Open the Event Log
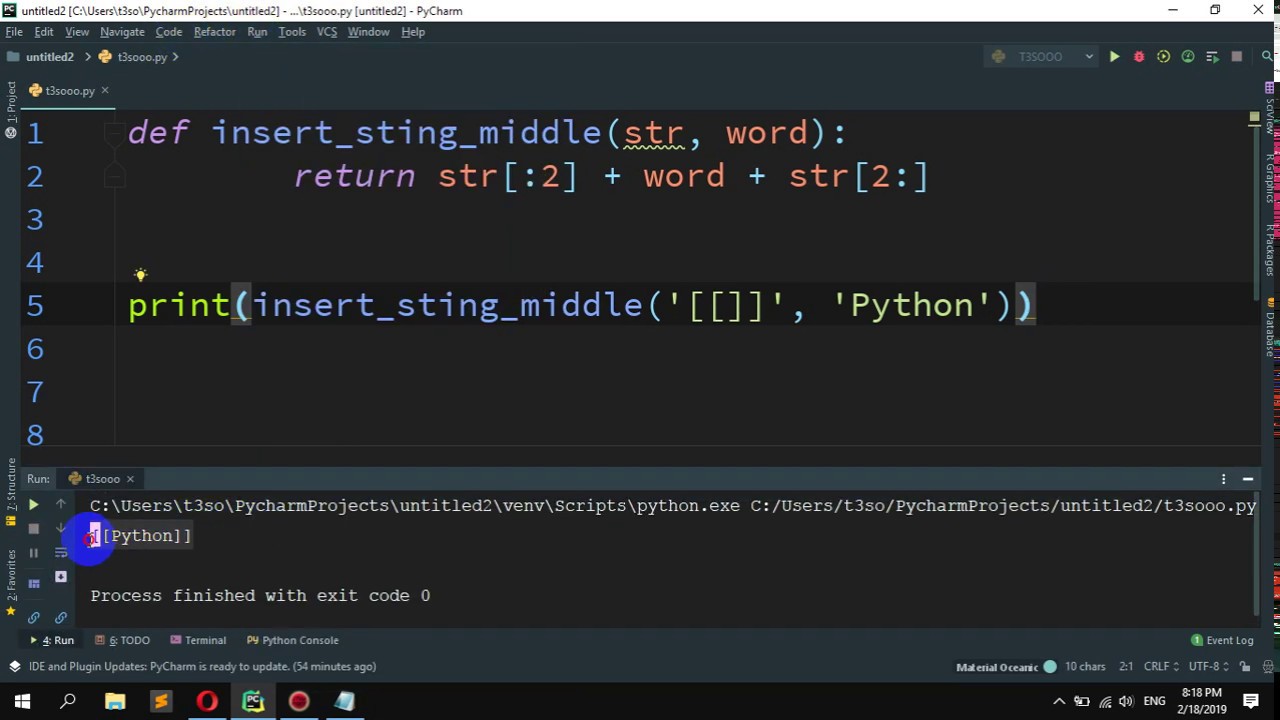 pyautogui.click(x=1222, y=640)
